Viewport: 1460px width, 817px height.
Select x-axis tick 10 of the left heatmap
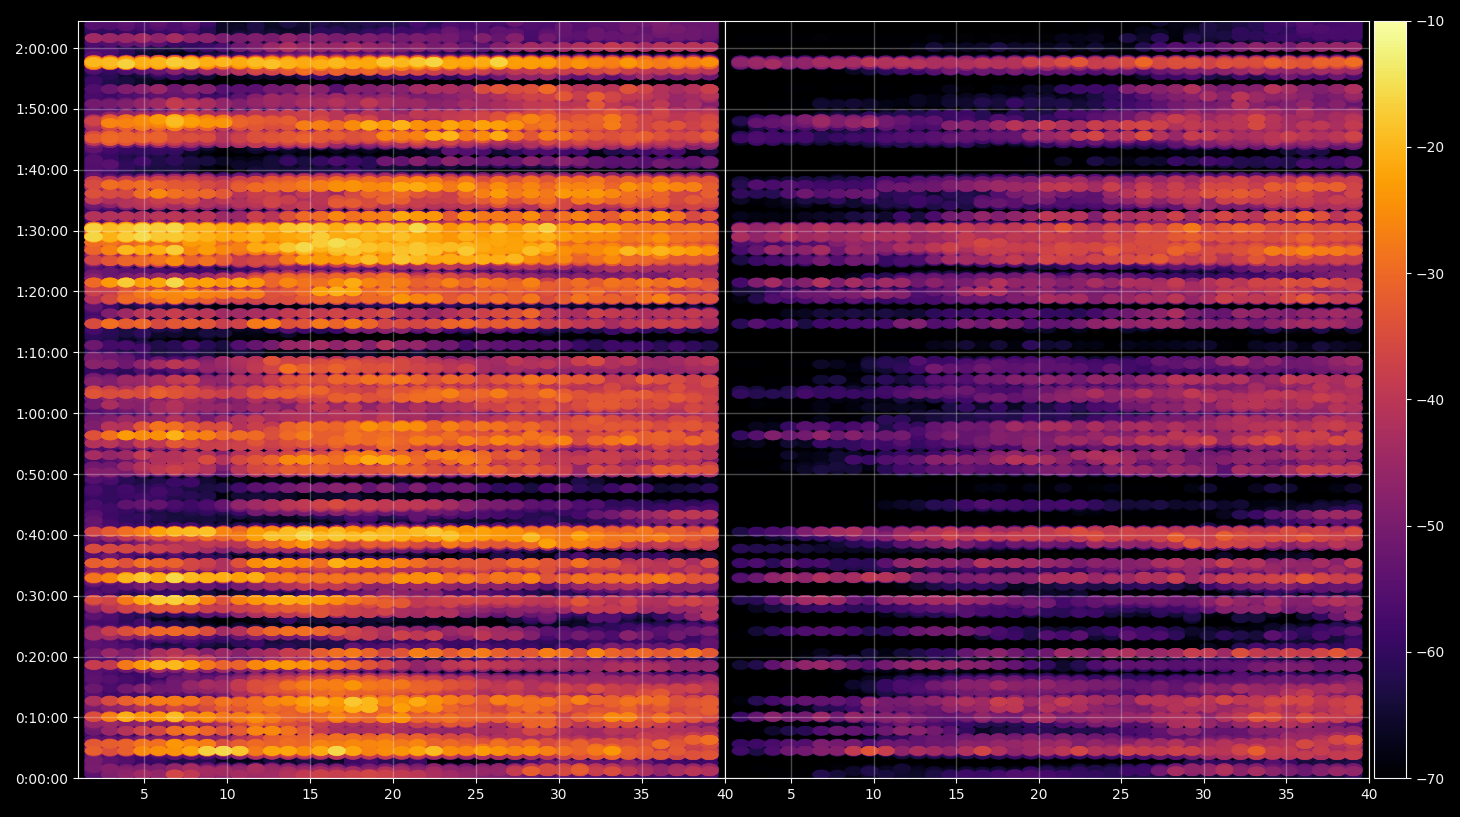(x=227, y=795)
